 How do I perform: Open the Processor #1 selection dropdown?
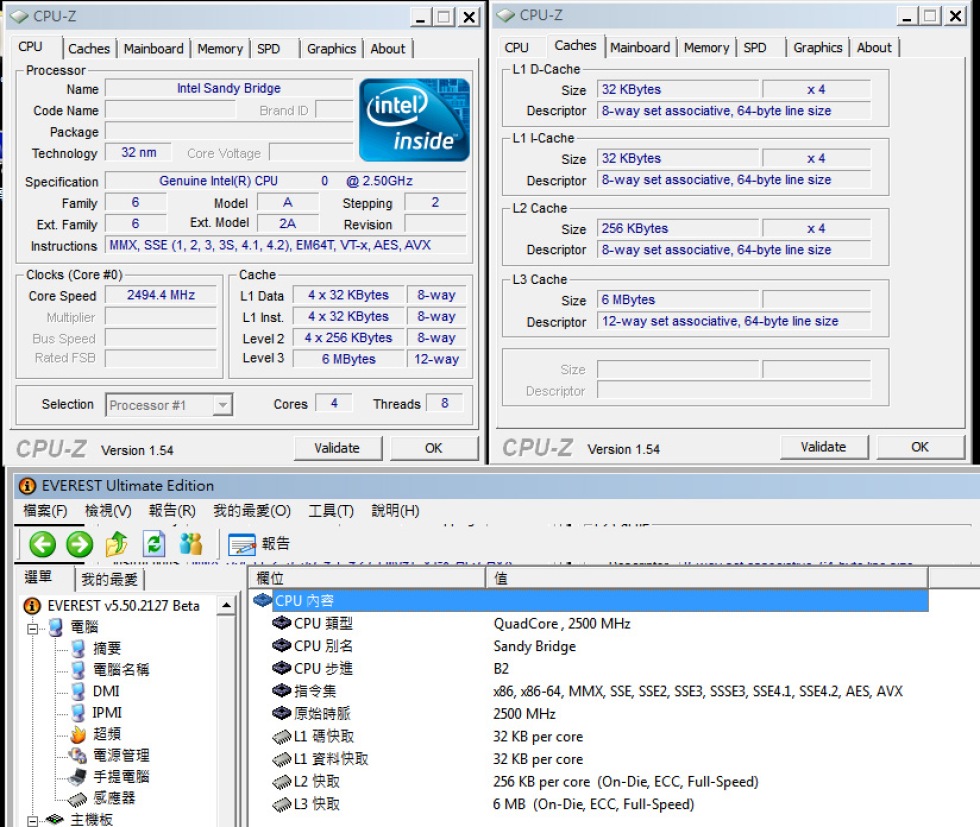tap(222, 405)
